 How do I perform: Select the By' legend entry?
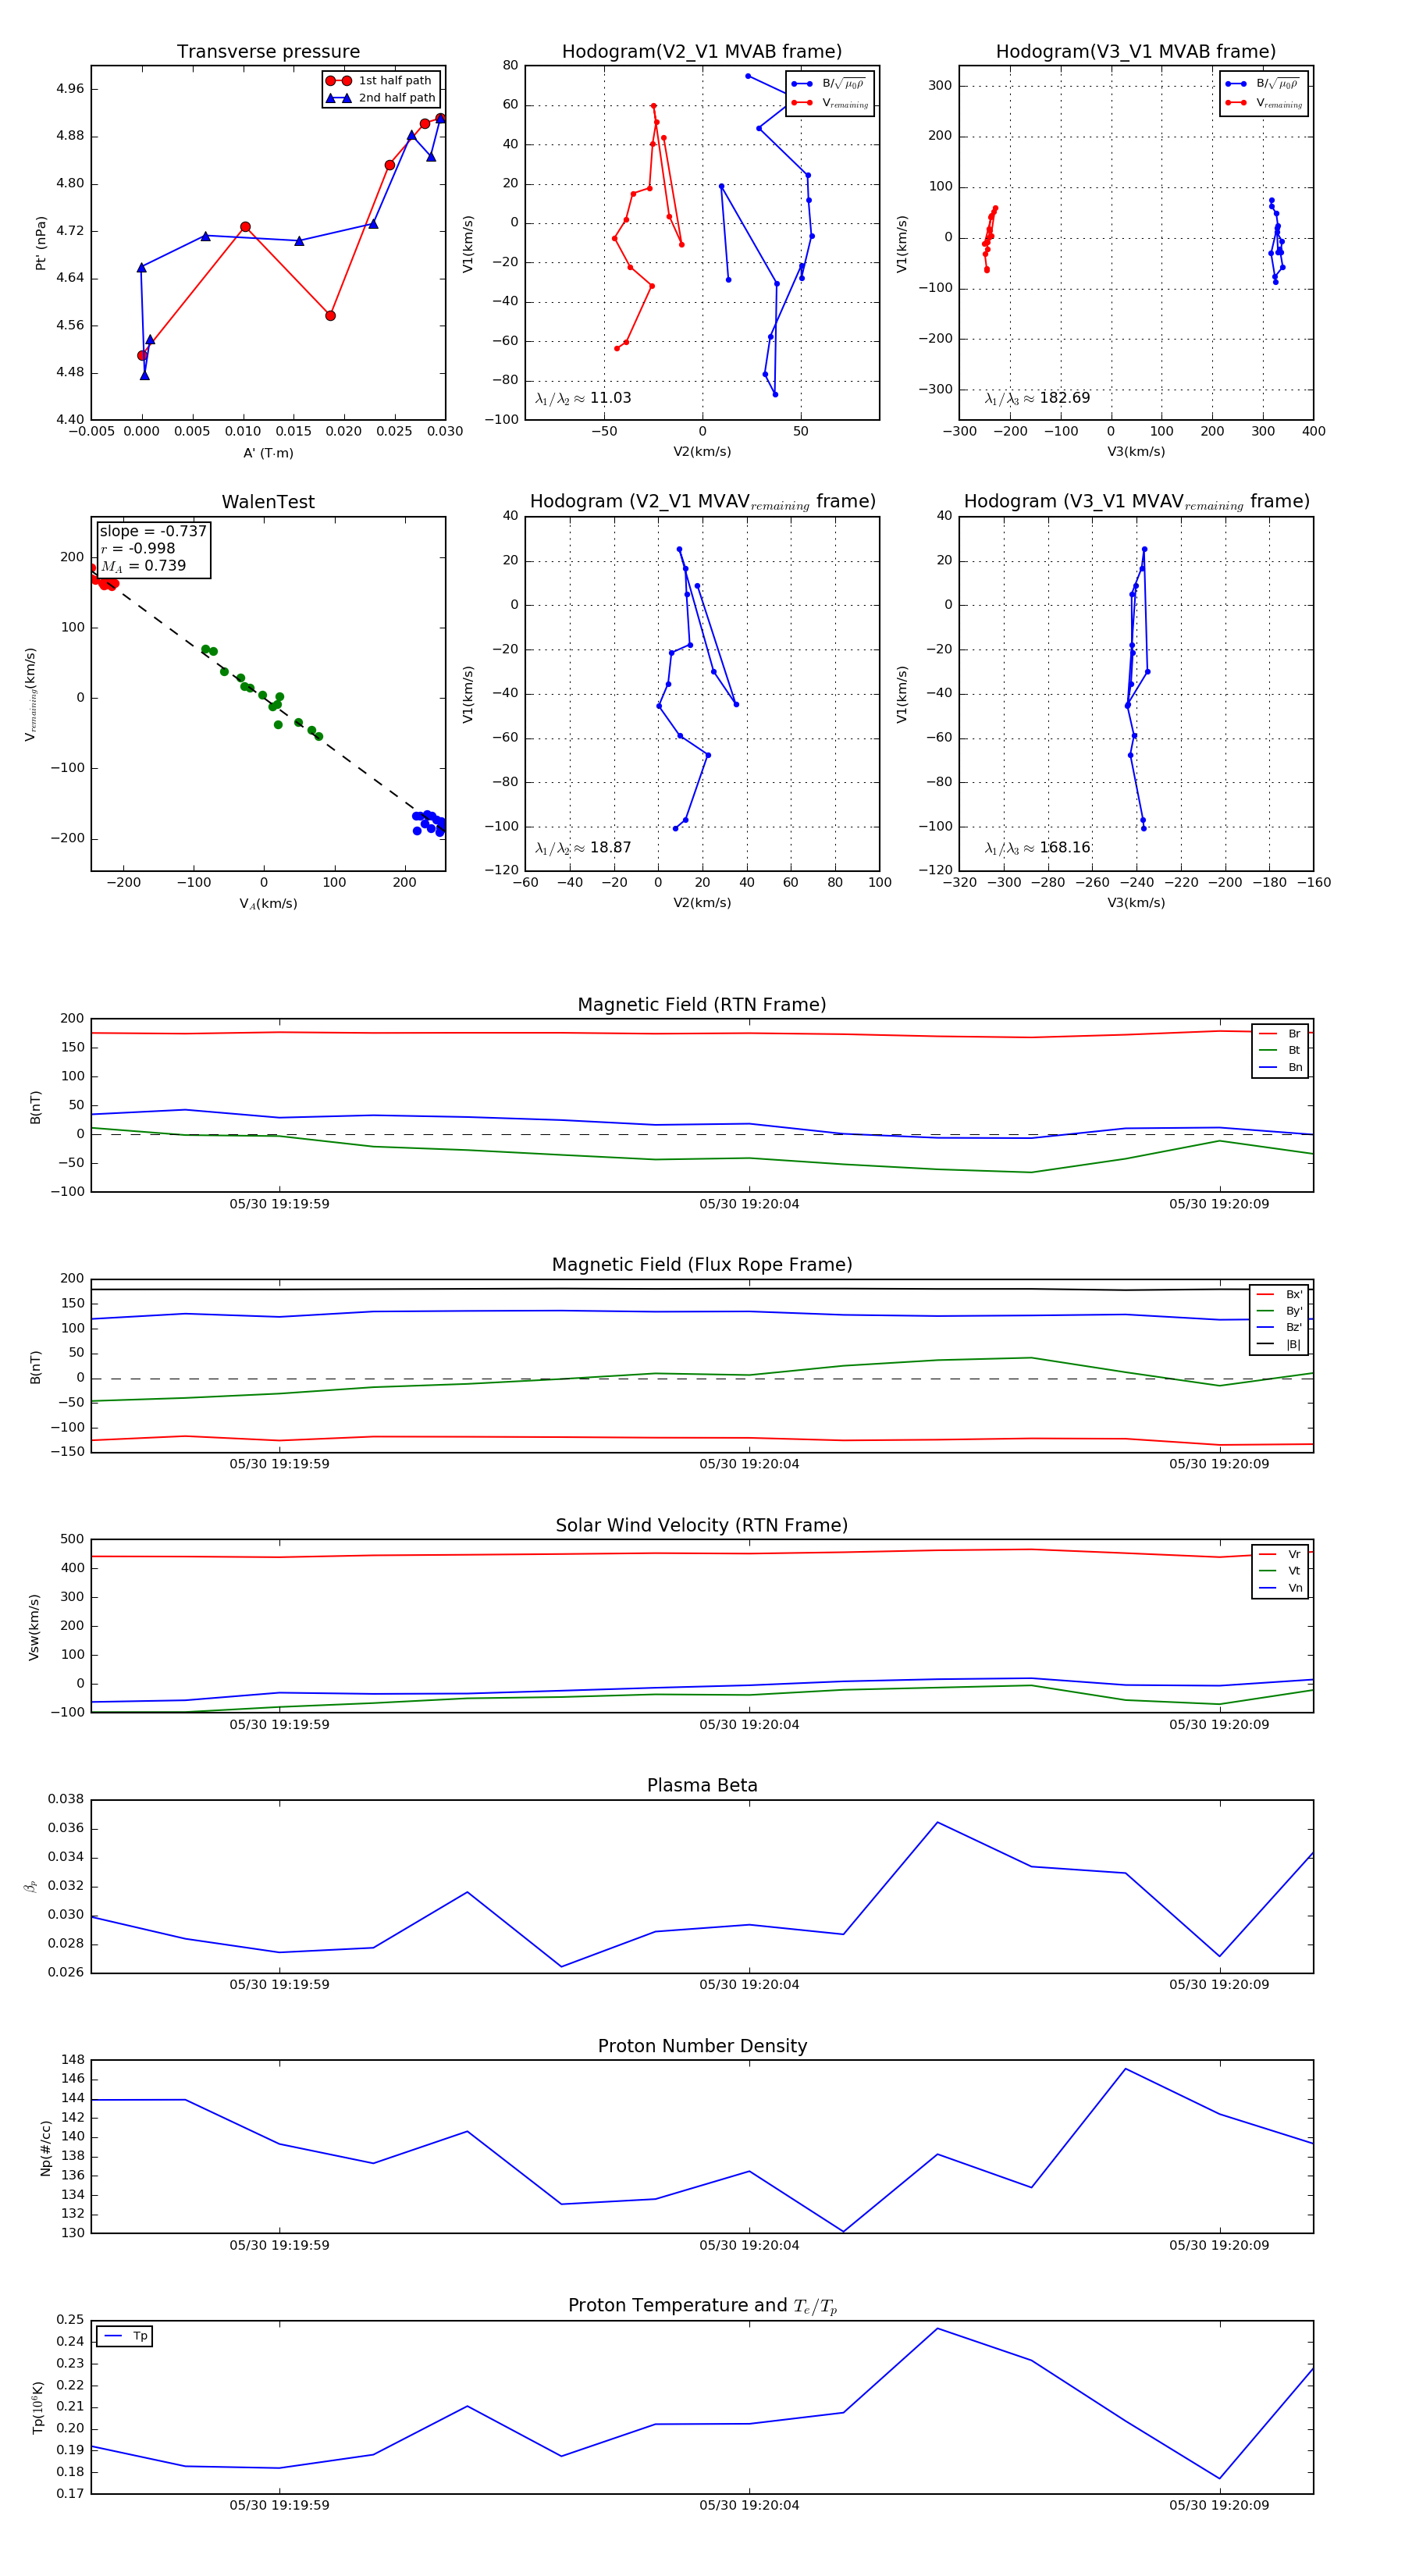(x=1279, y=1311)
